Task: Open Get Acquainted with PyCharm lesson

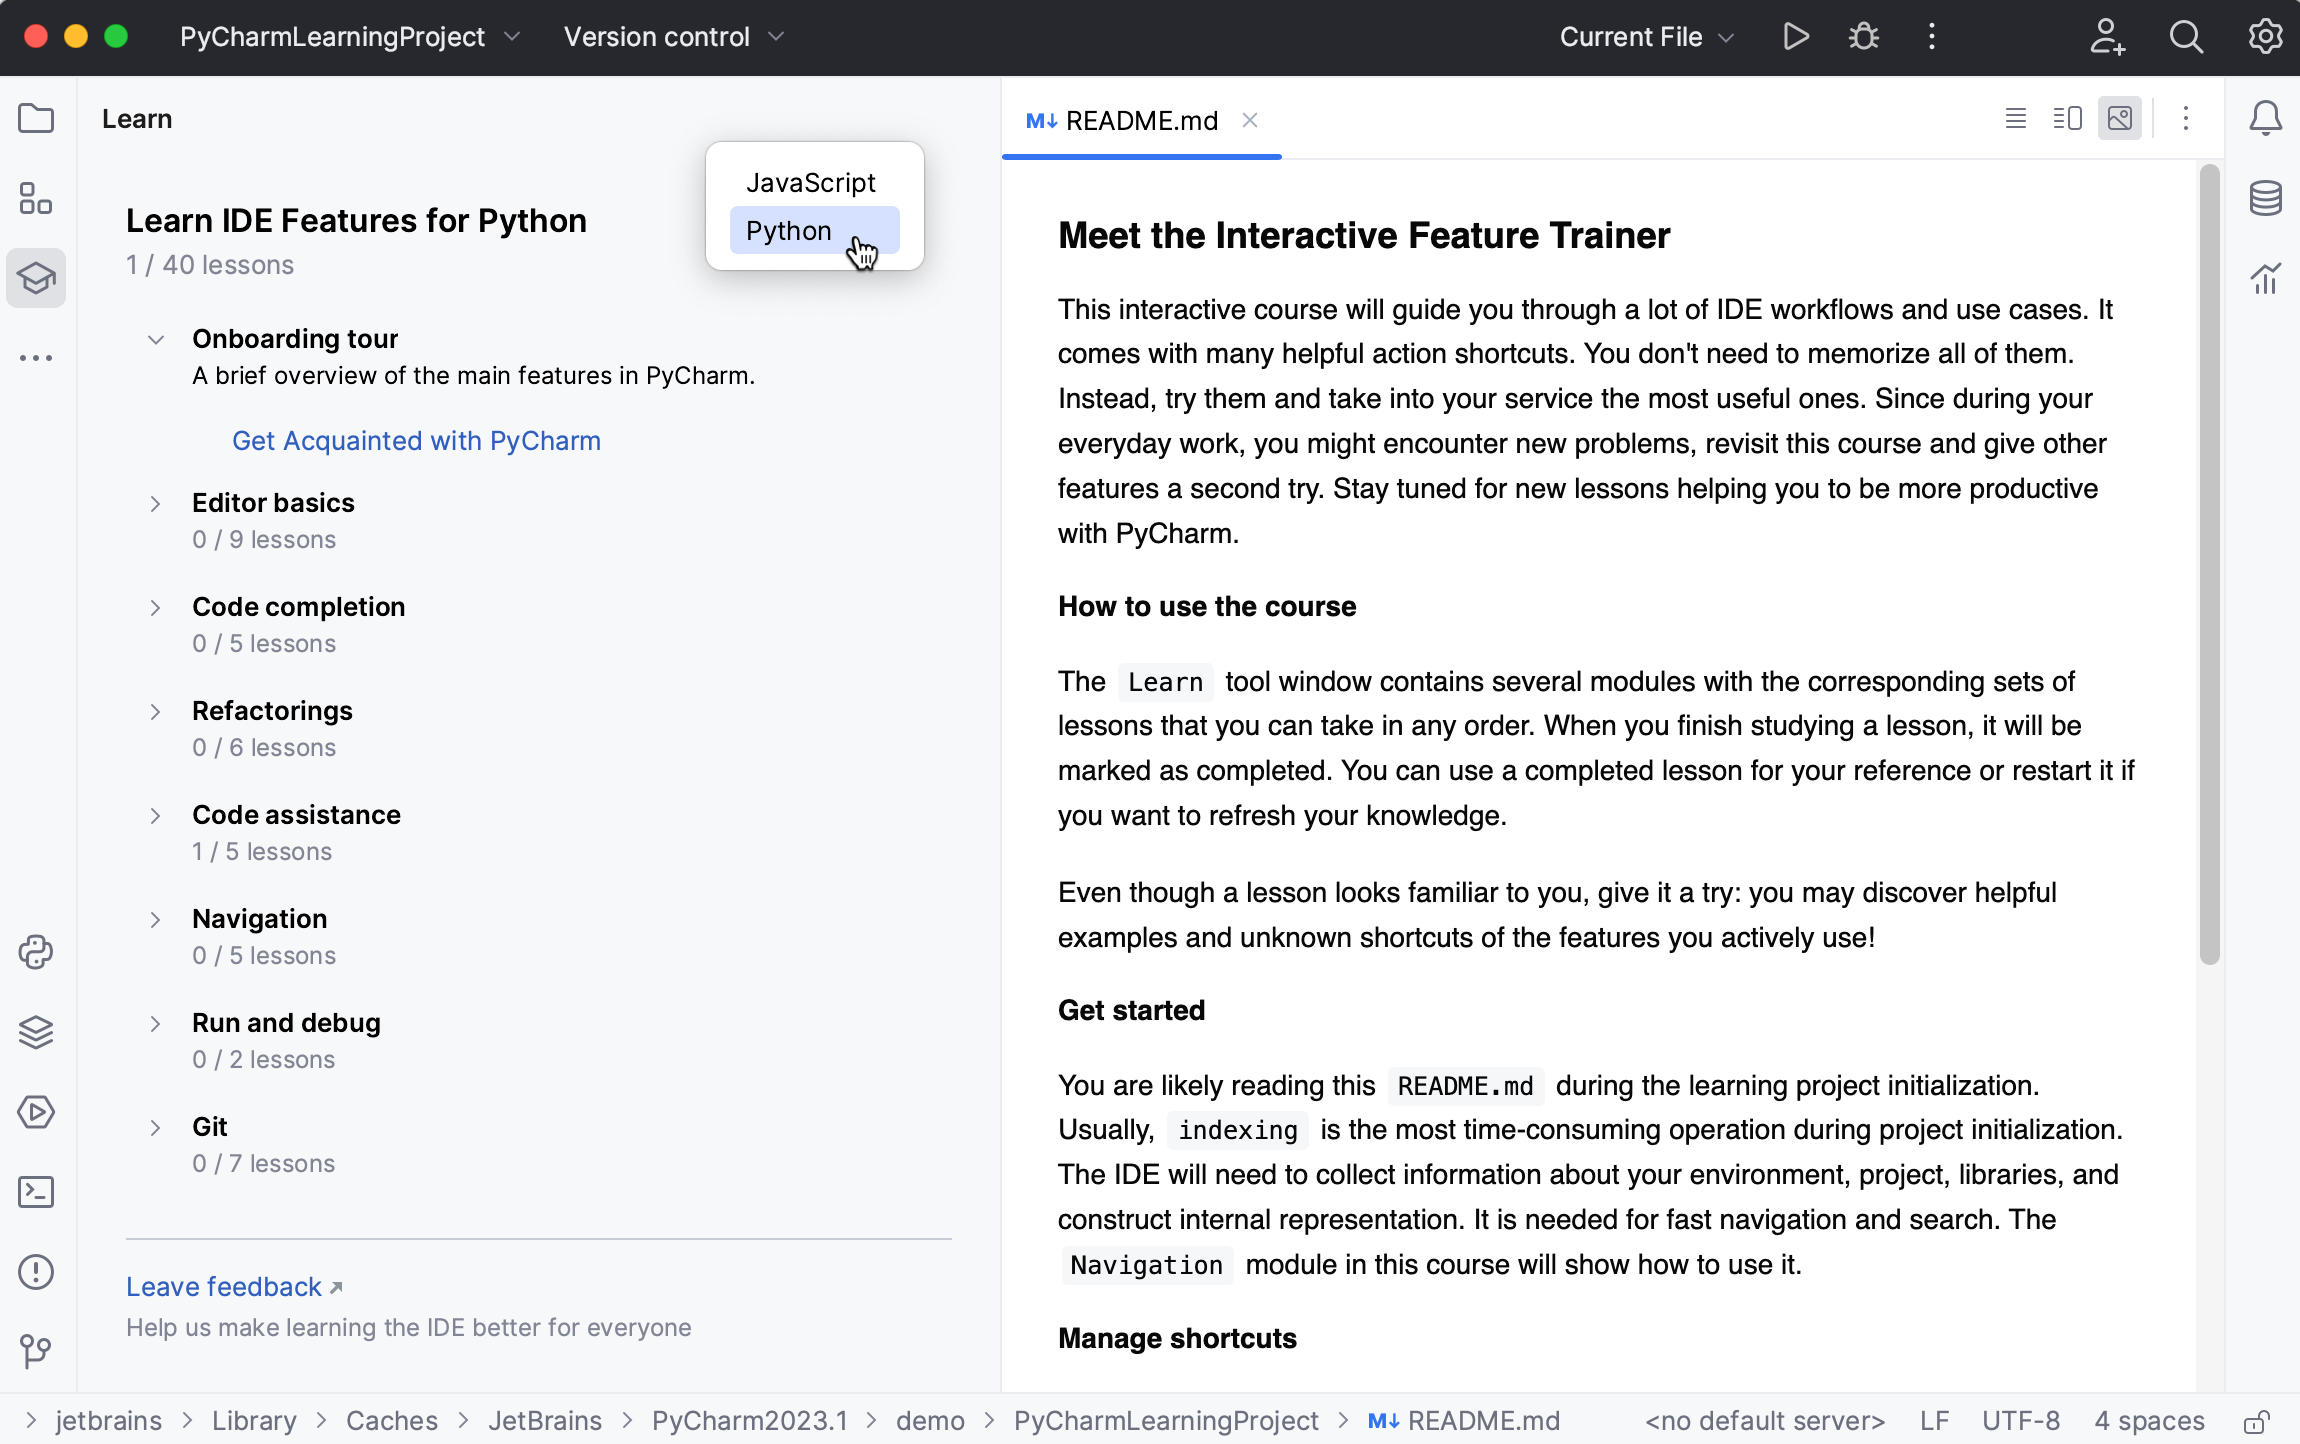Action: 416,441
